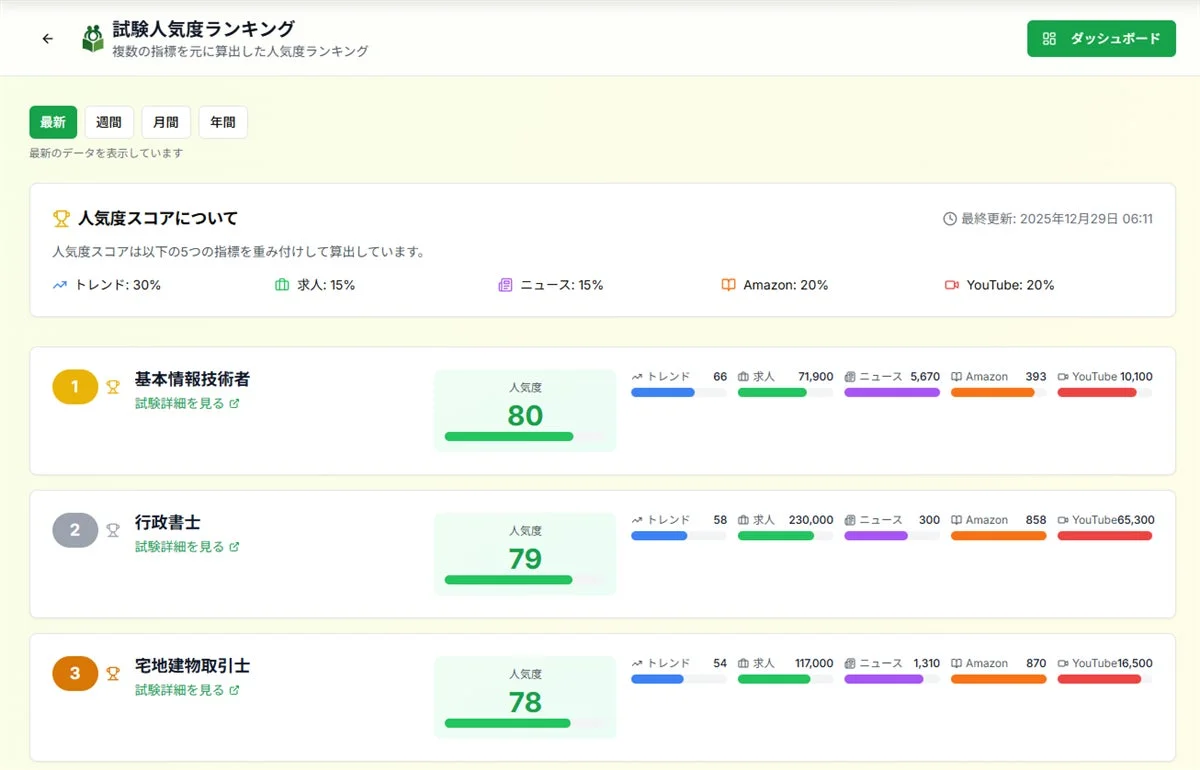Screen dimensions: 1200x770
Task: Click the Amazon book icon for 基本情報技術者
Action: 955,377
